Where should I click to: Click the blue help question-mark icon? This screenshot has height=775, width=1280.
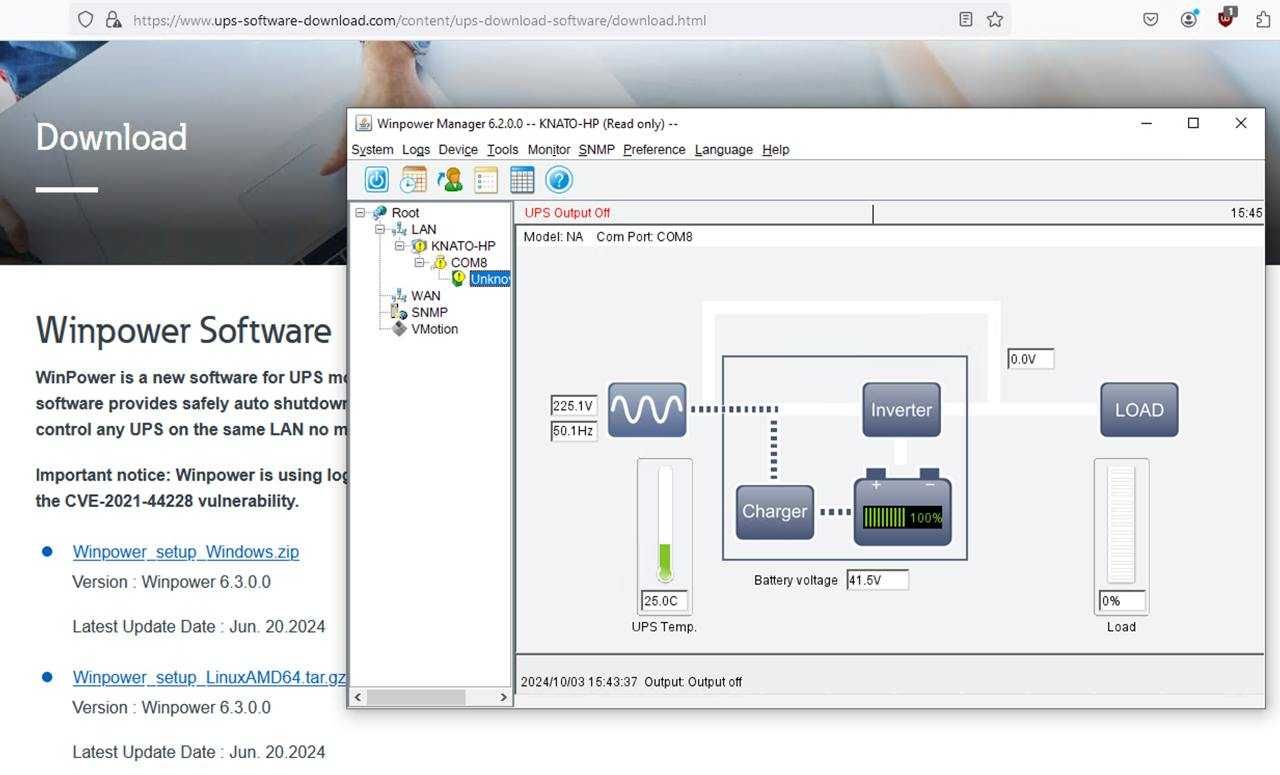click(559, 180)
